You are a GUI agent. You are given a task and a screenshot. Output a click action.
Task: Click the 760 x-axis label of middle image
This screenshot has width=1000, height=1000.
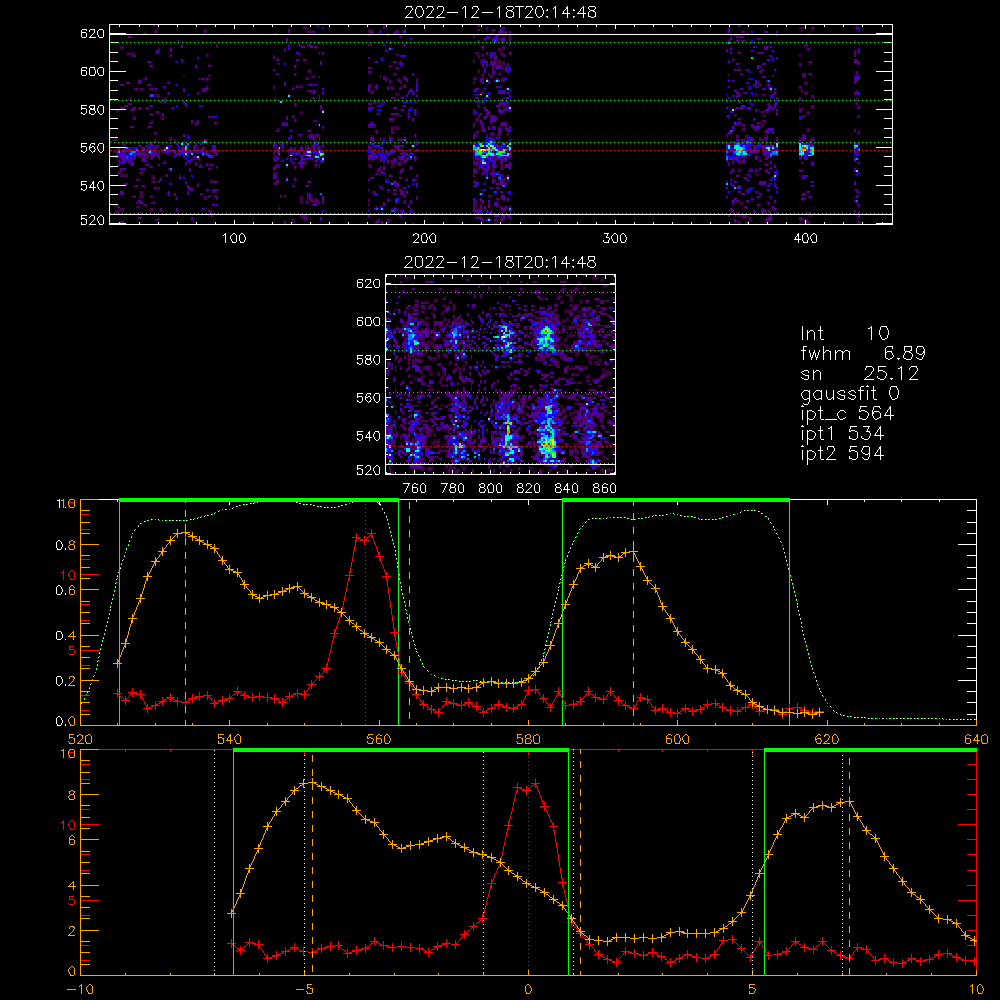[x=415, y=489]
